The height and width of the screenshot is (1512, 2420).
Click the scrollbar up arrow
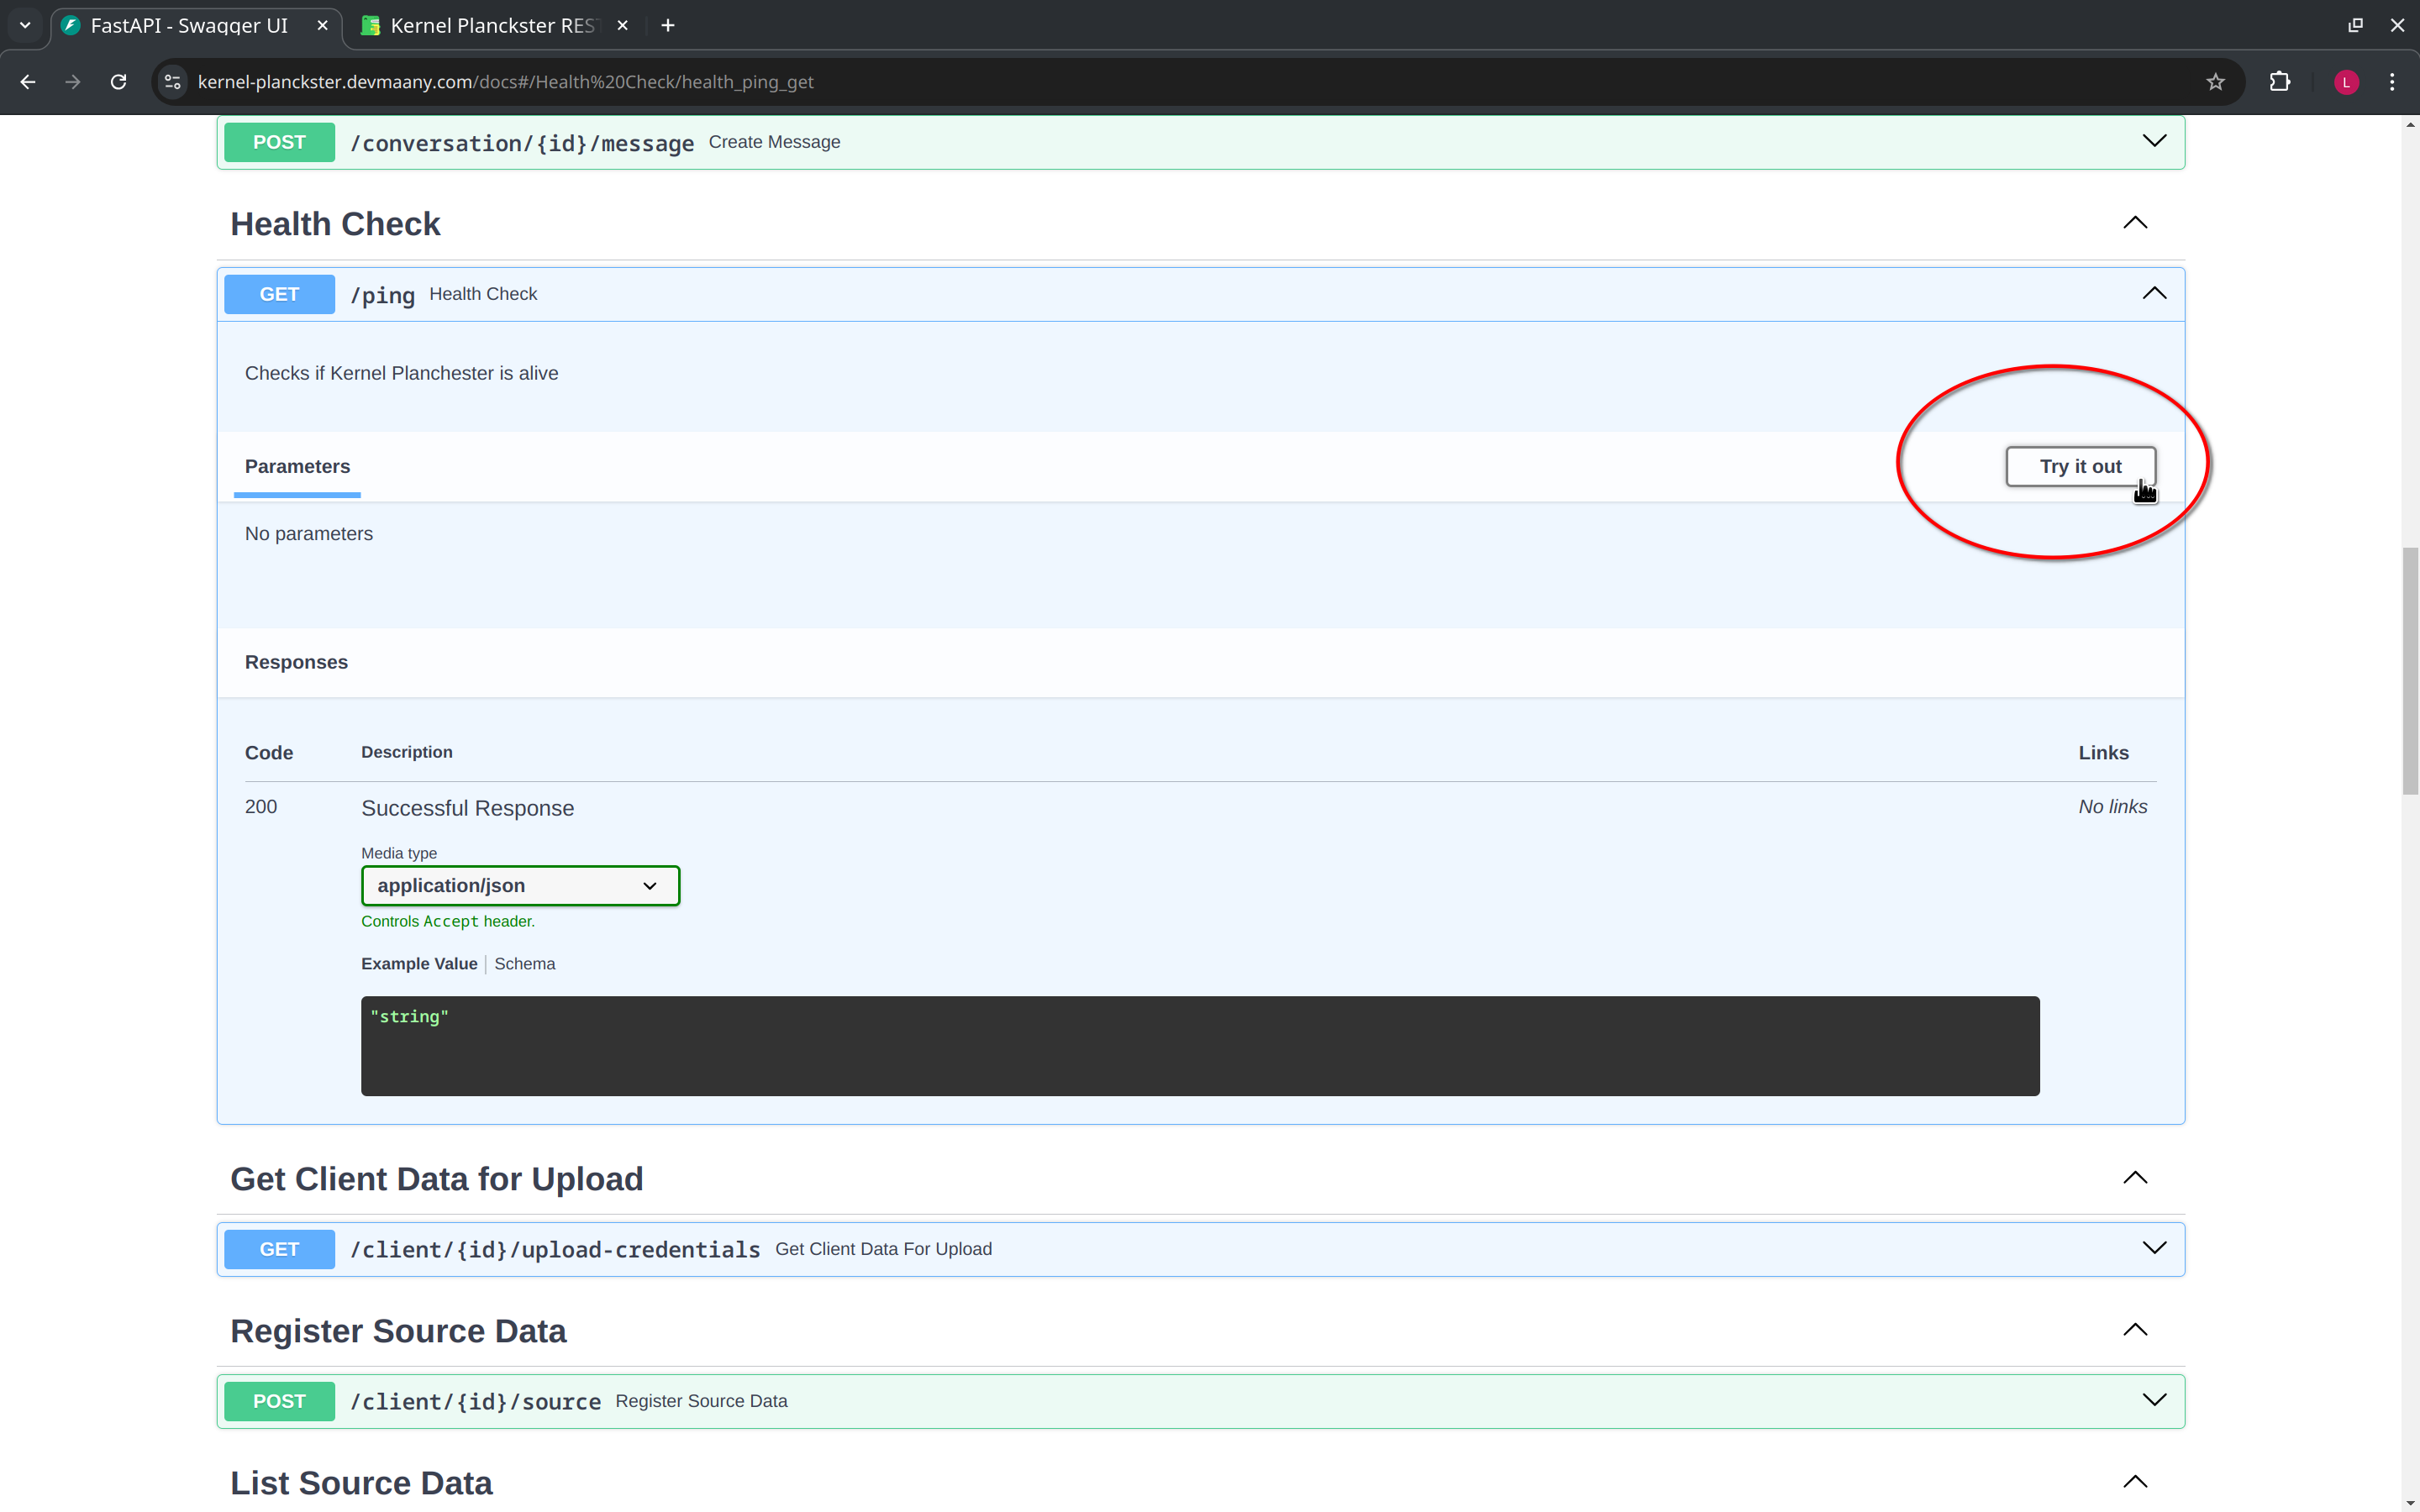coord(2410,124)
